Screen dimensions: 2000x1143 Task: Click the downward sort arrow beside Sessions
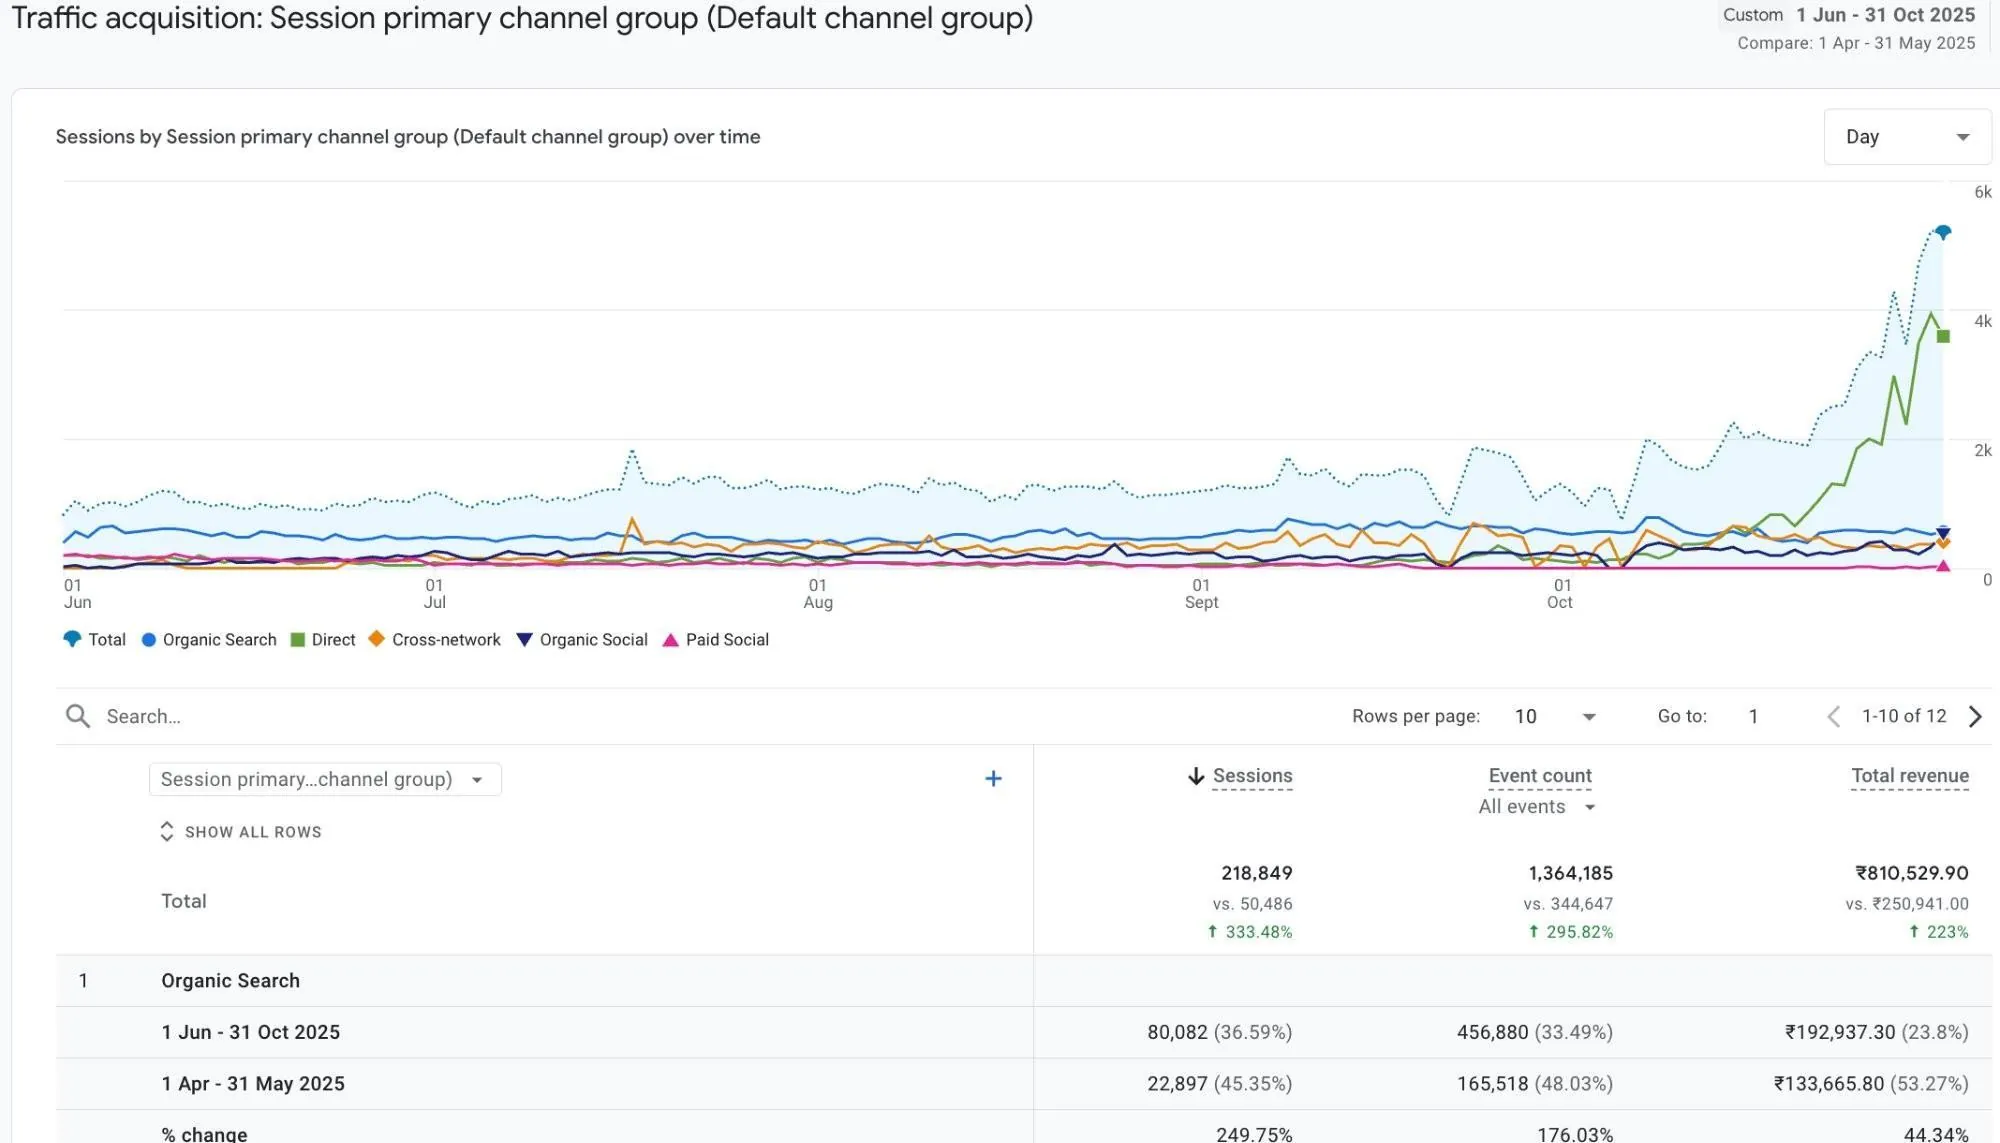point(1195,776)
